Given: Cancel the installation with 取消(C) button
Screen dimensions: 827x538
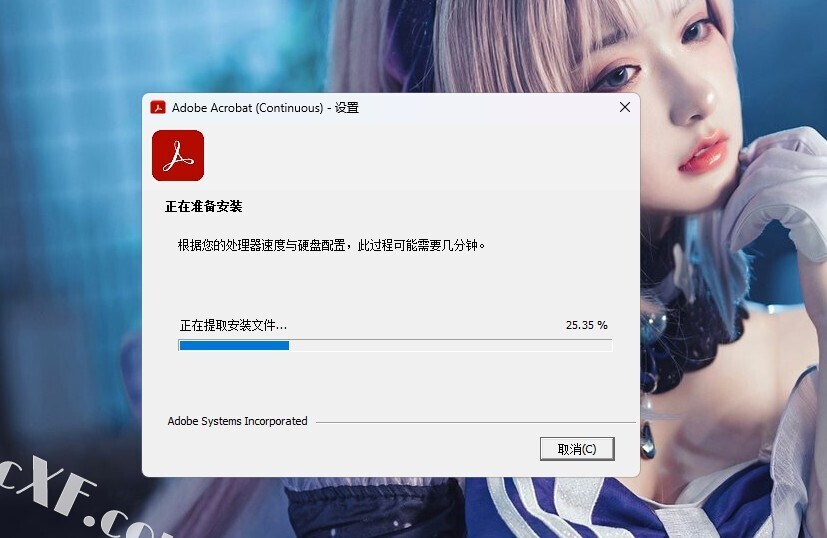Looking at the screenshot, I should pos(577,449).
